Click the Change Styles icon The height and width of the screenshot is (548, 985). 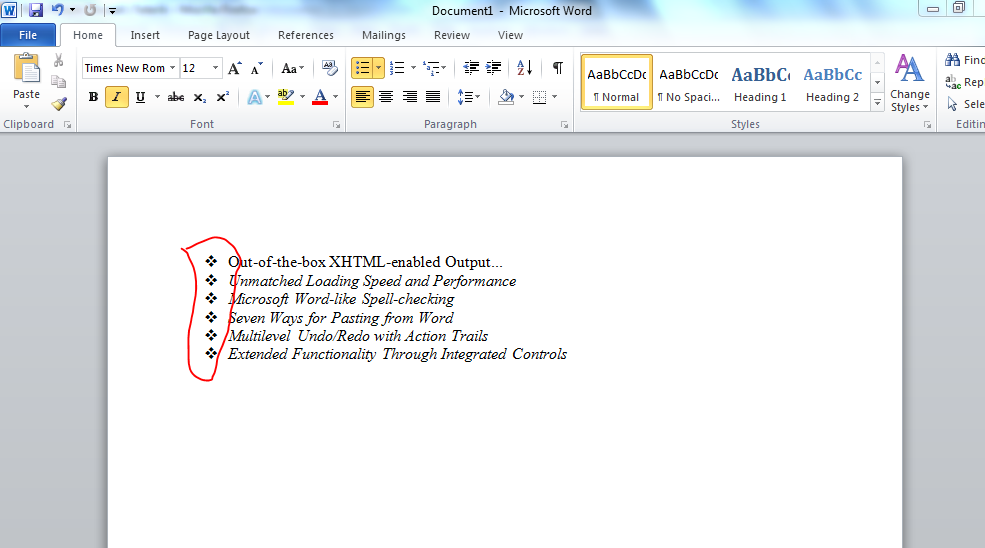910,68
